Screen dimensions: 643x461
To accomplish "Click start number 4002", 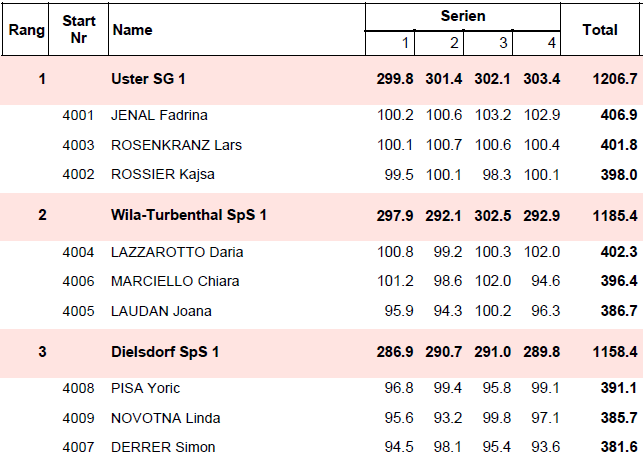I will click(x=78, y=175).
